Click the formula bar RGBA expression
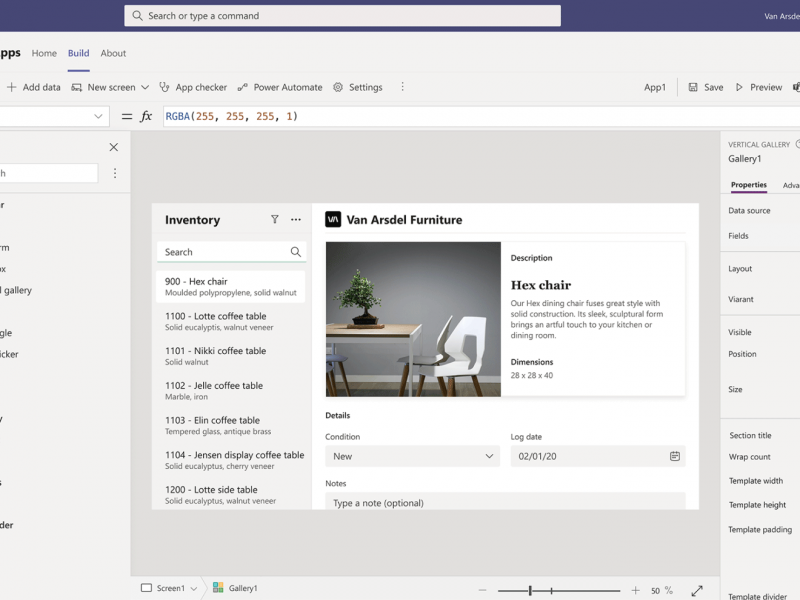The image size is (800, 600). (x=231, y=116)
